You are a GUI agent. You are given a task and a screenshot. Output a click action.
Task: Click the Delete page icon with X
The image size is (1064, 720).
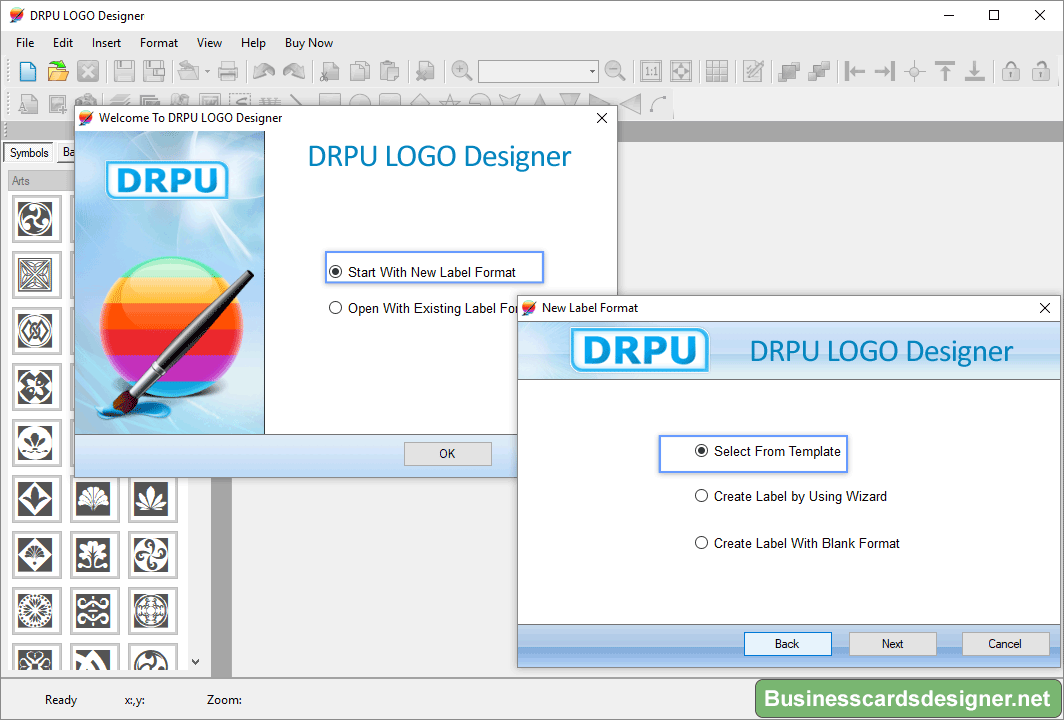(425, 71)
